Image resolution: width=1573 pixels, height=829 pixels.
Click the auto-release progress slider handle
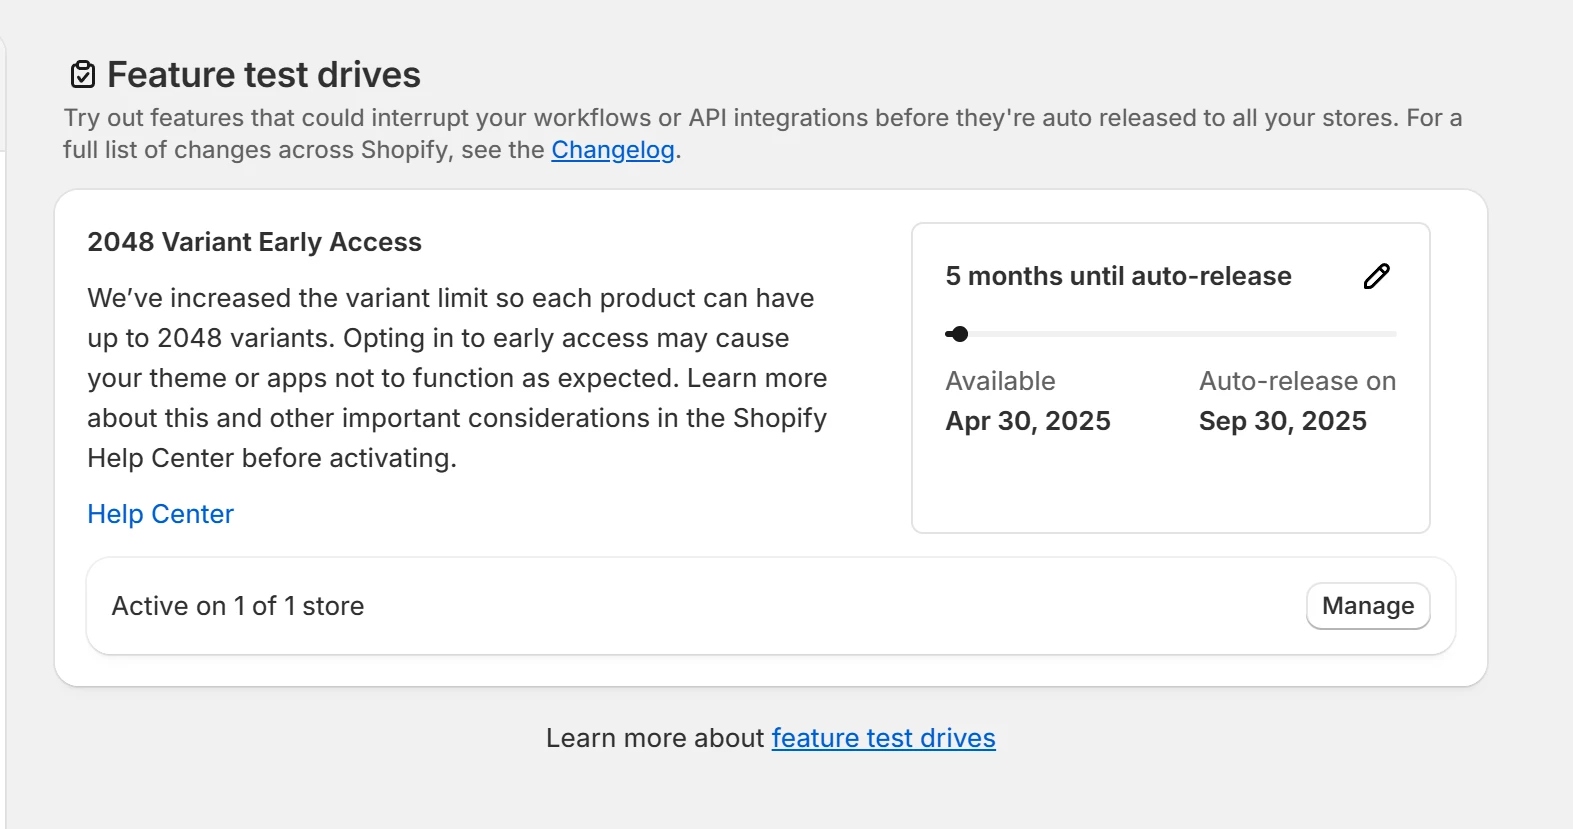958,334
